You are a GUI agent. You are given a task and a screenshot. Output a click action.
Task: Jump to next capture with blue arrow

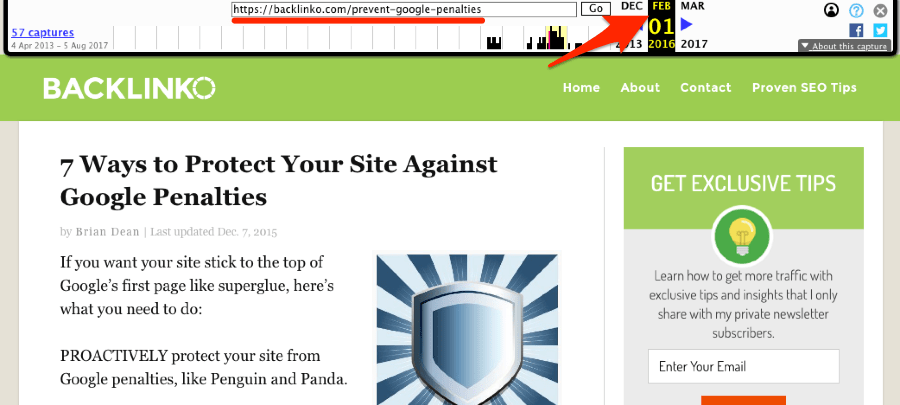pos(686,24)
